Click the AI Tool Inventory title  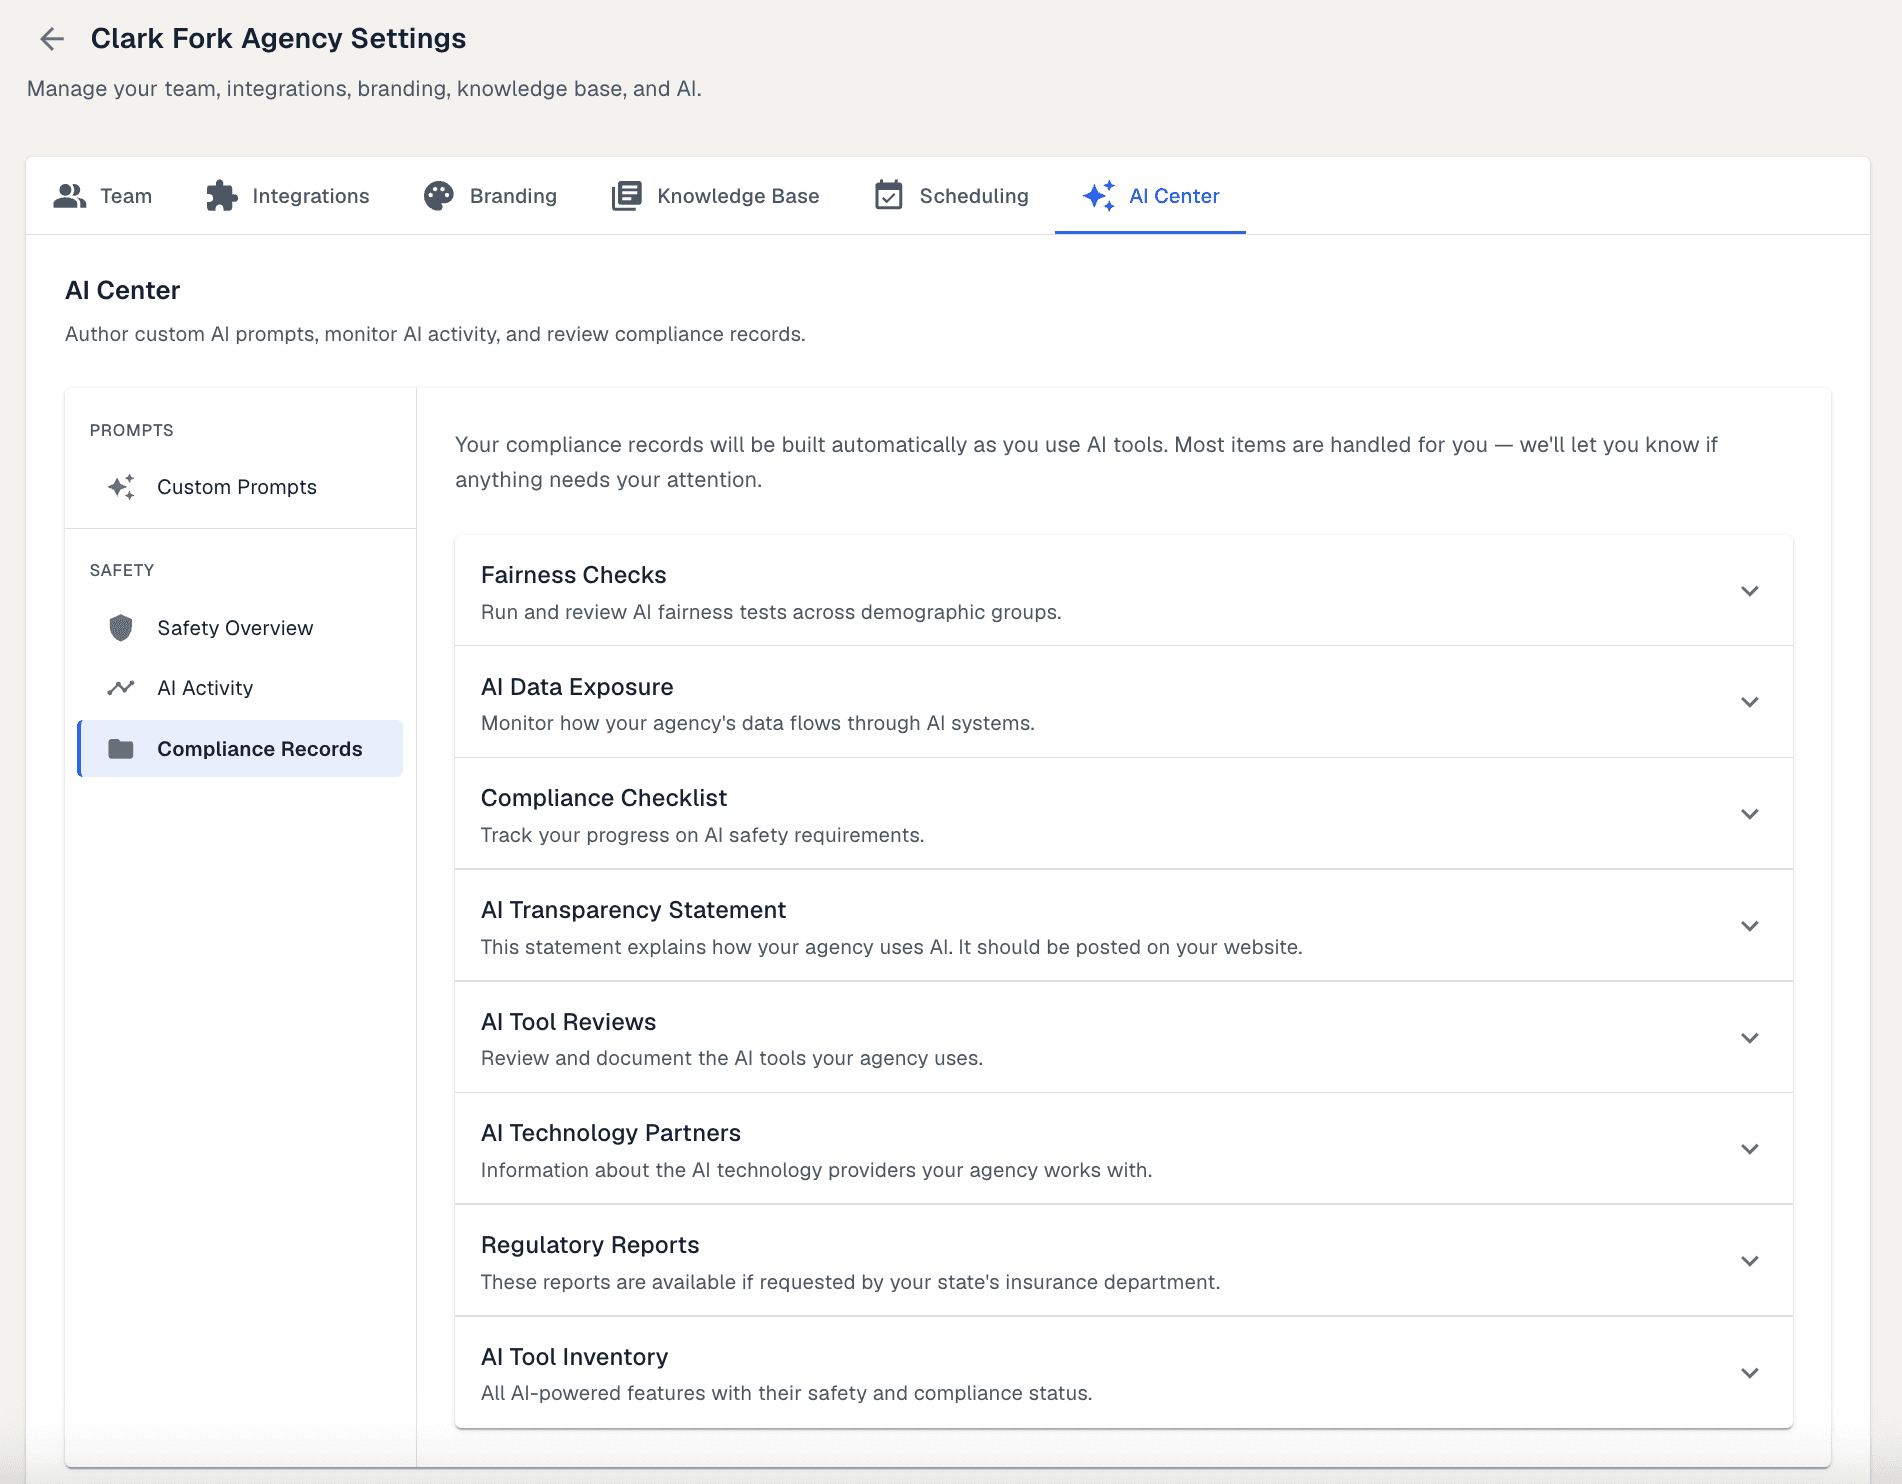pyautogui.click(x=574, y=1357)
